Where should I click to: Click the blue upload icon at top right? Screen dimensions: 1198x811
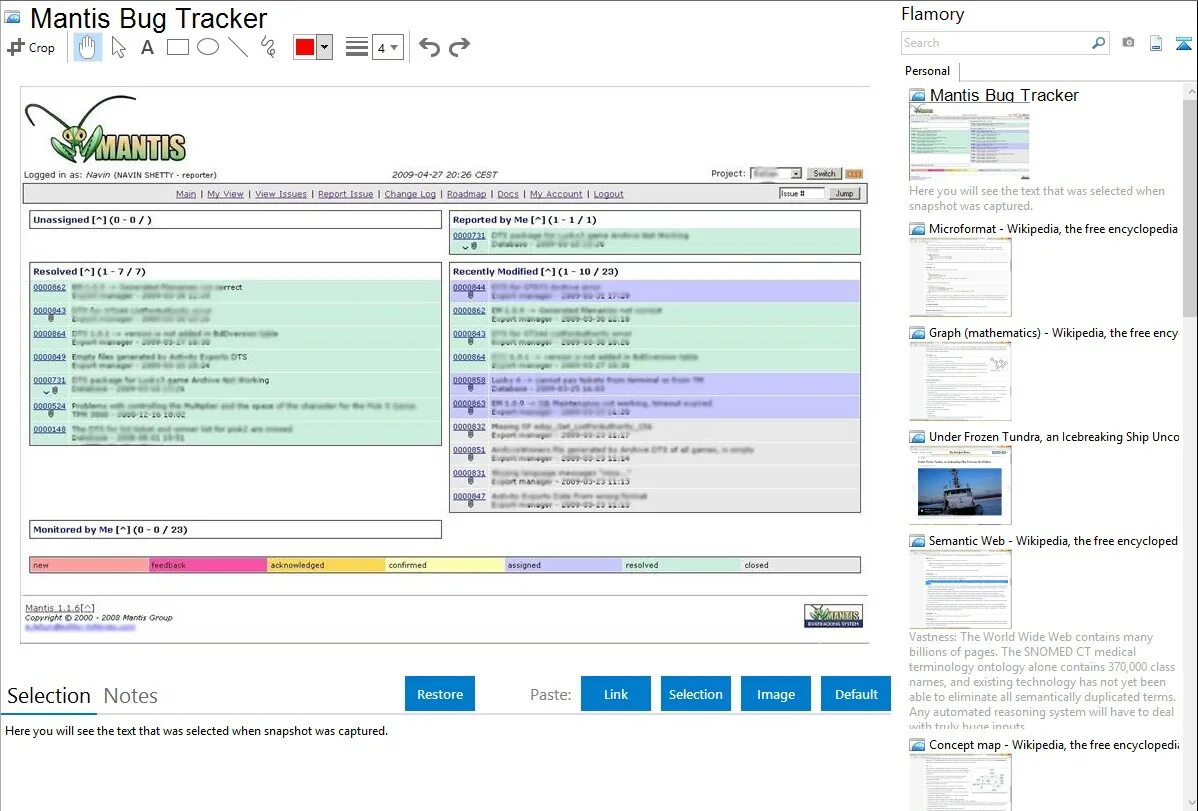[1183, 43]
